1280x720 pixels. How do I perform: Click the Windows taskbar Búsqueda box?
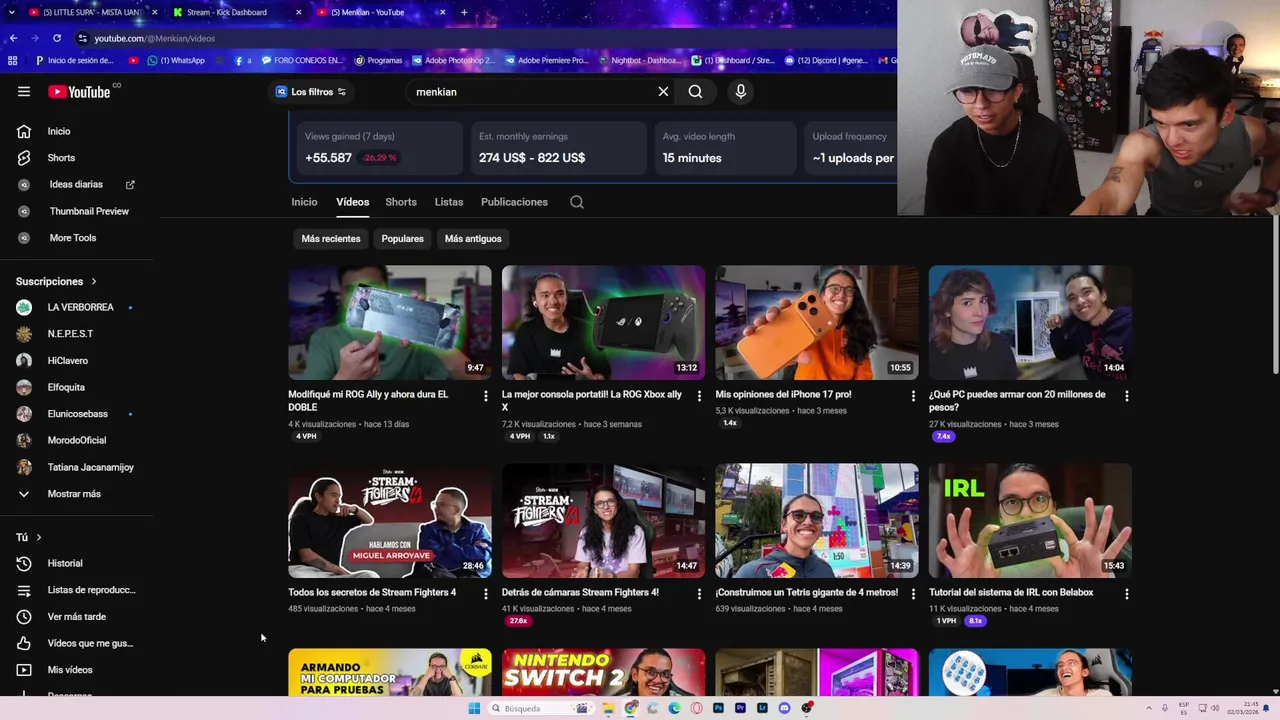tap(540, 708)
